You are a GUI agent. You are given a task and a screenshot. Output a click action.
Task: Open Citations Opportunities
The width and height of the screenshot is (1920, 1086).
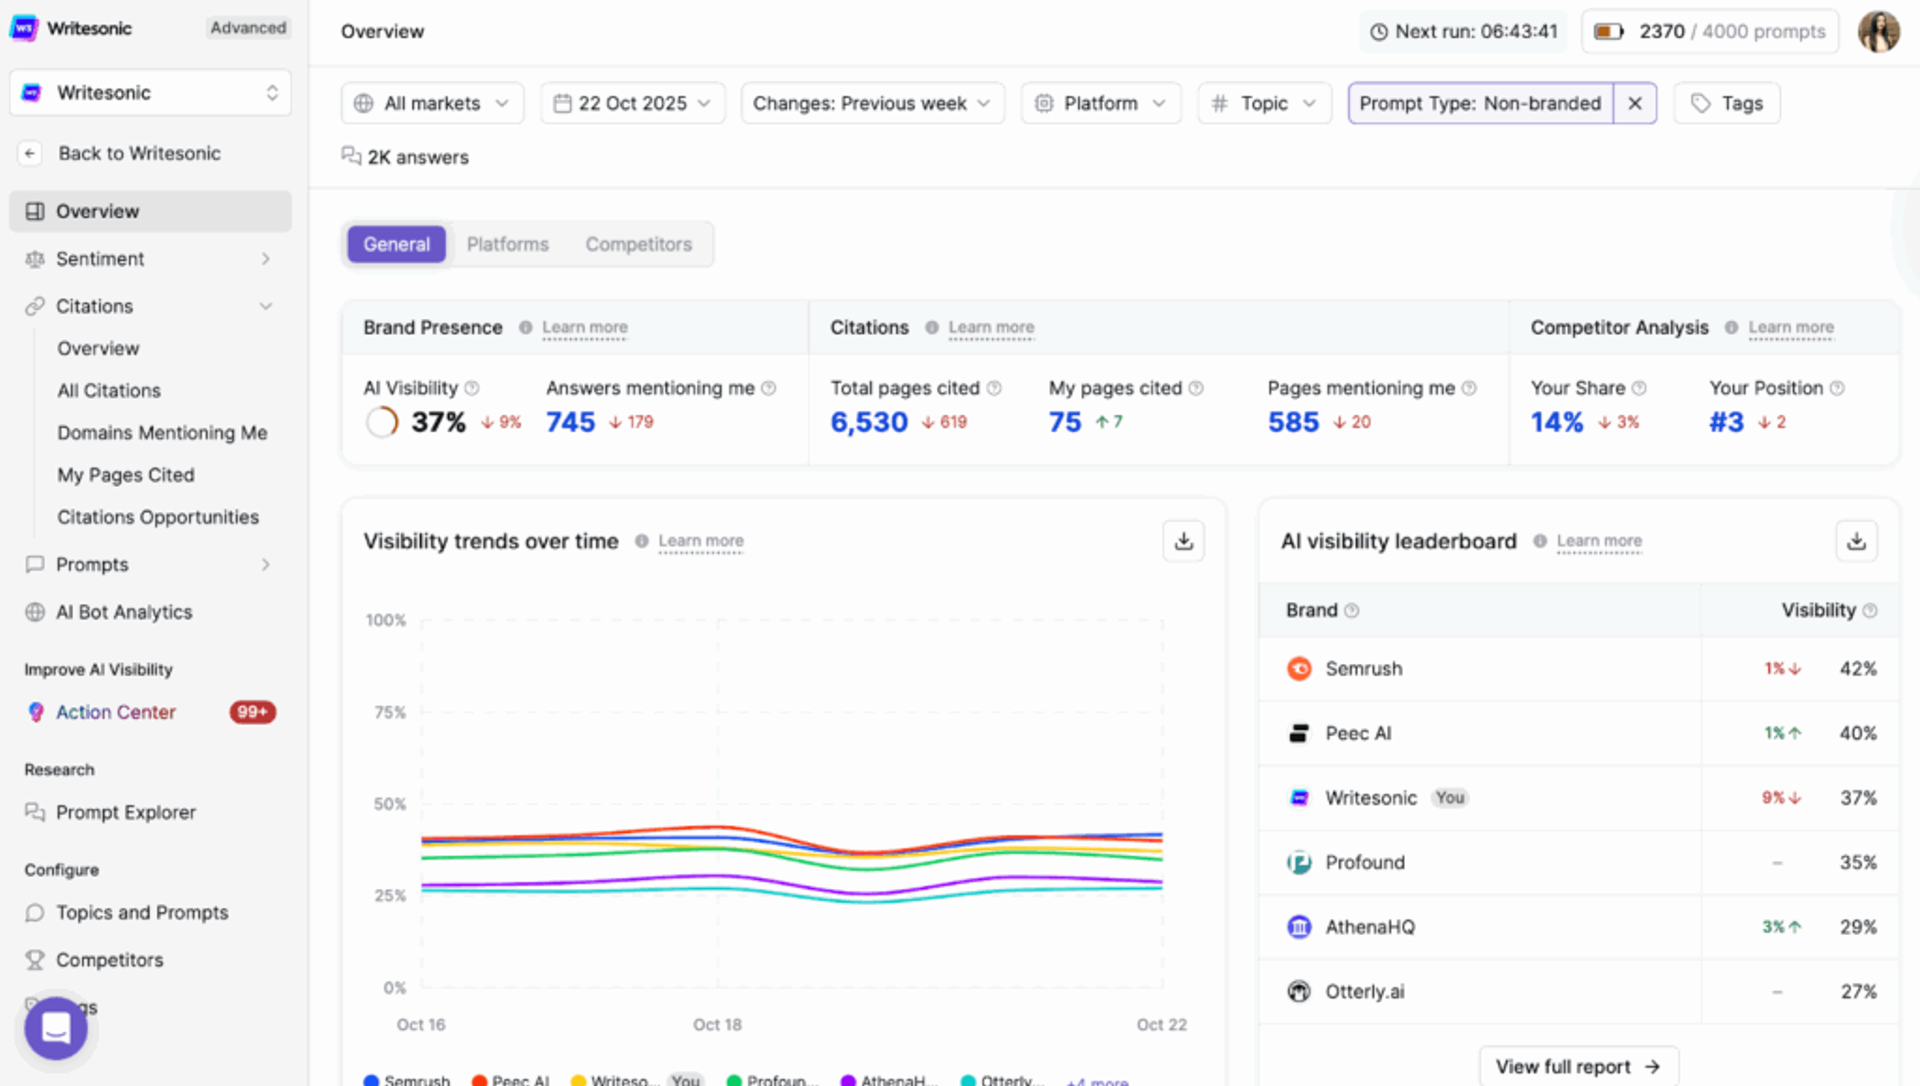pos(158,517)
